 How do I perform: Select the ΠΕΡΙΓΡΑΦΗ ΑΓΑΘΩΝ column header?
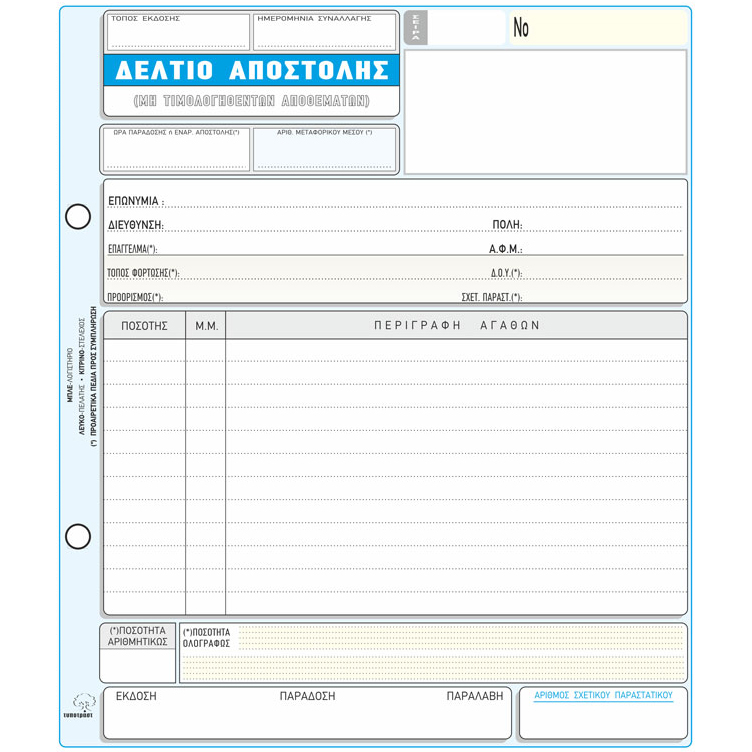(x=456, y=326)
